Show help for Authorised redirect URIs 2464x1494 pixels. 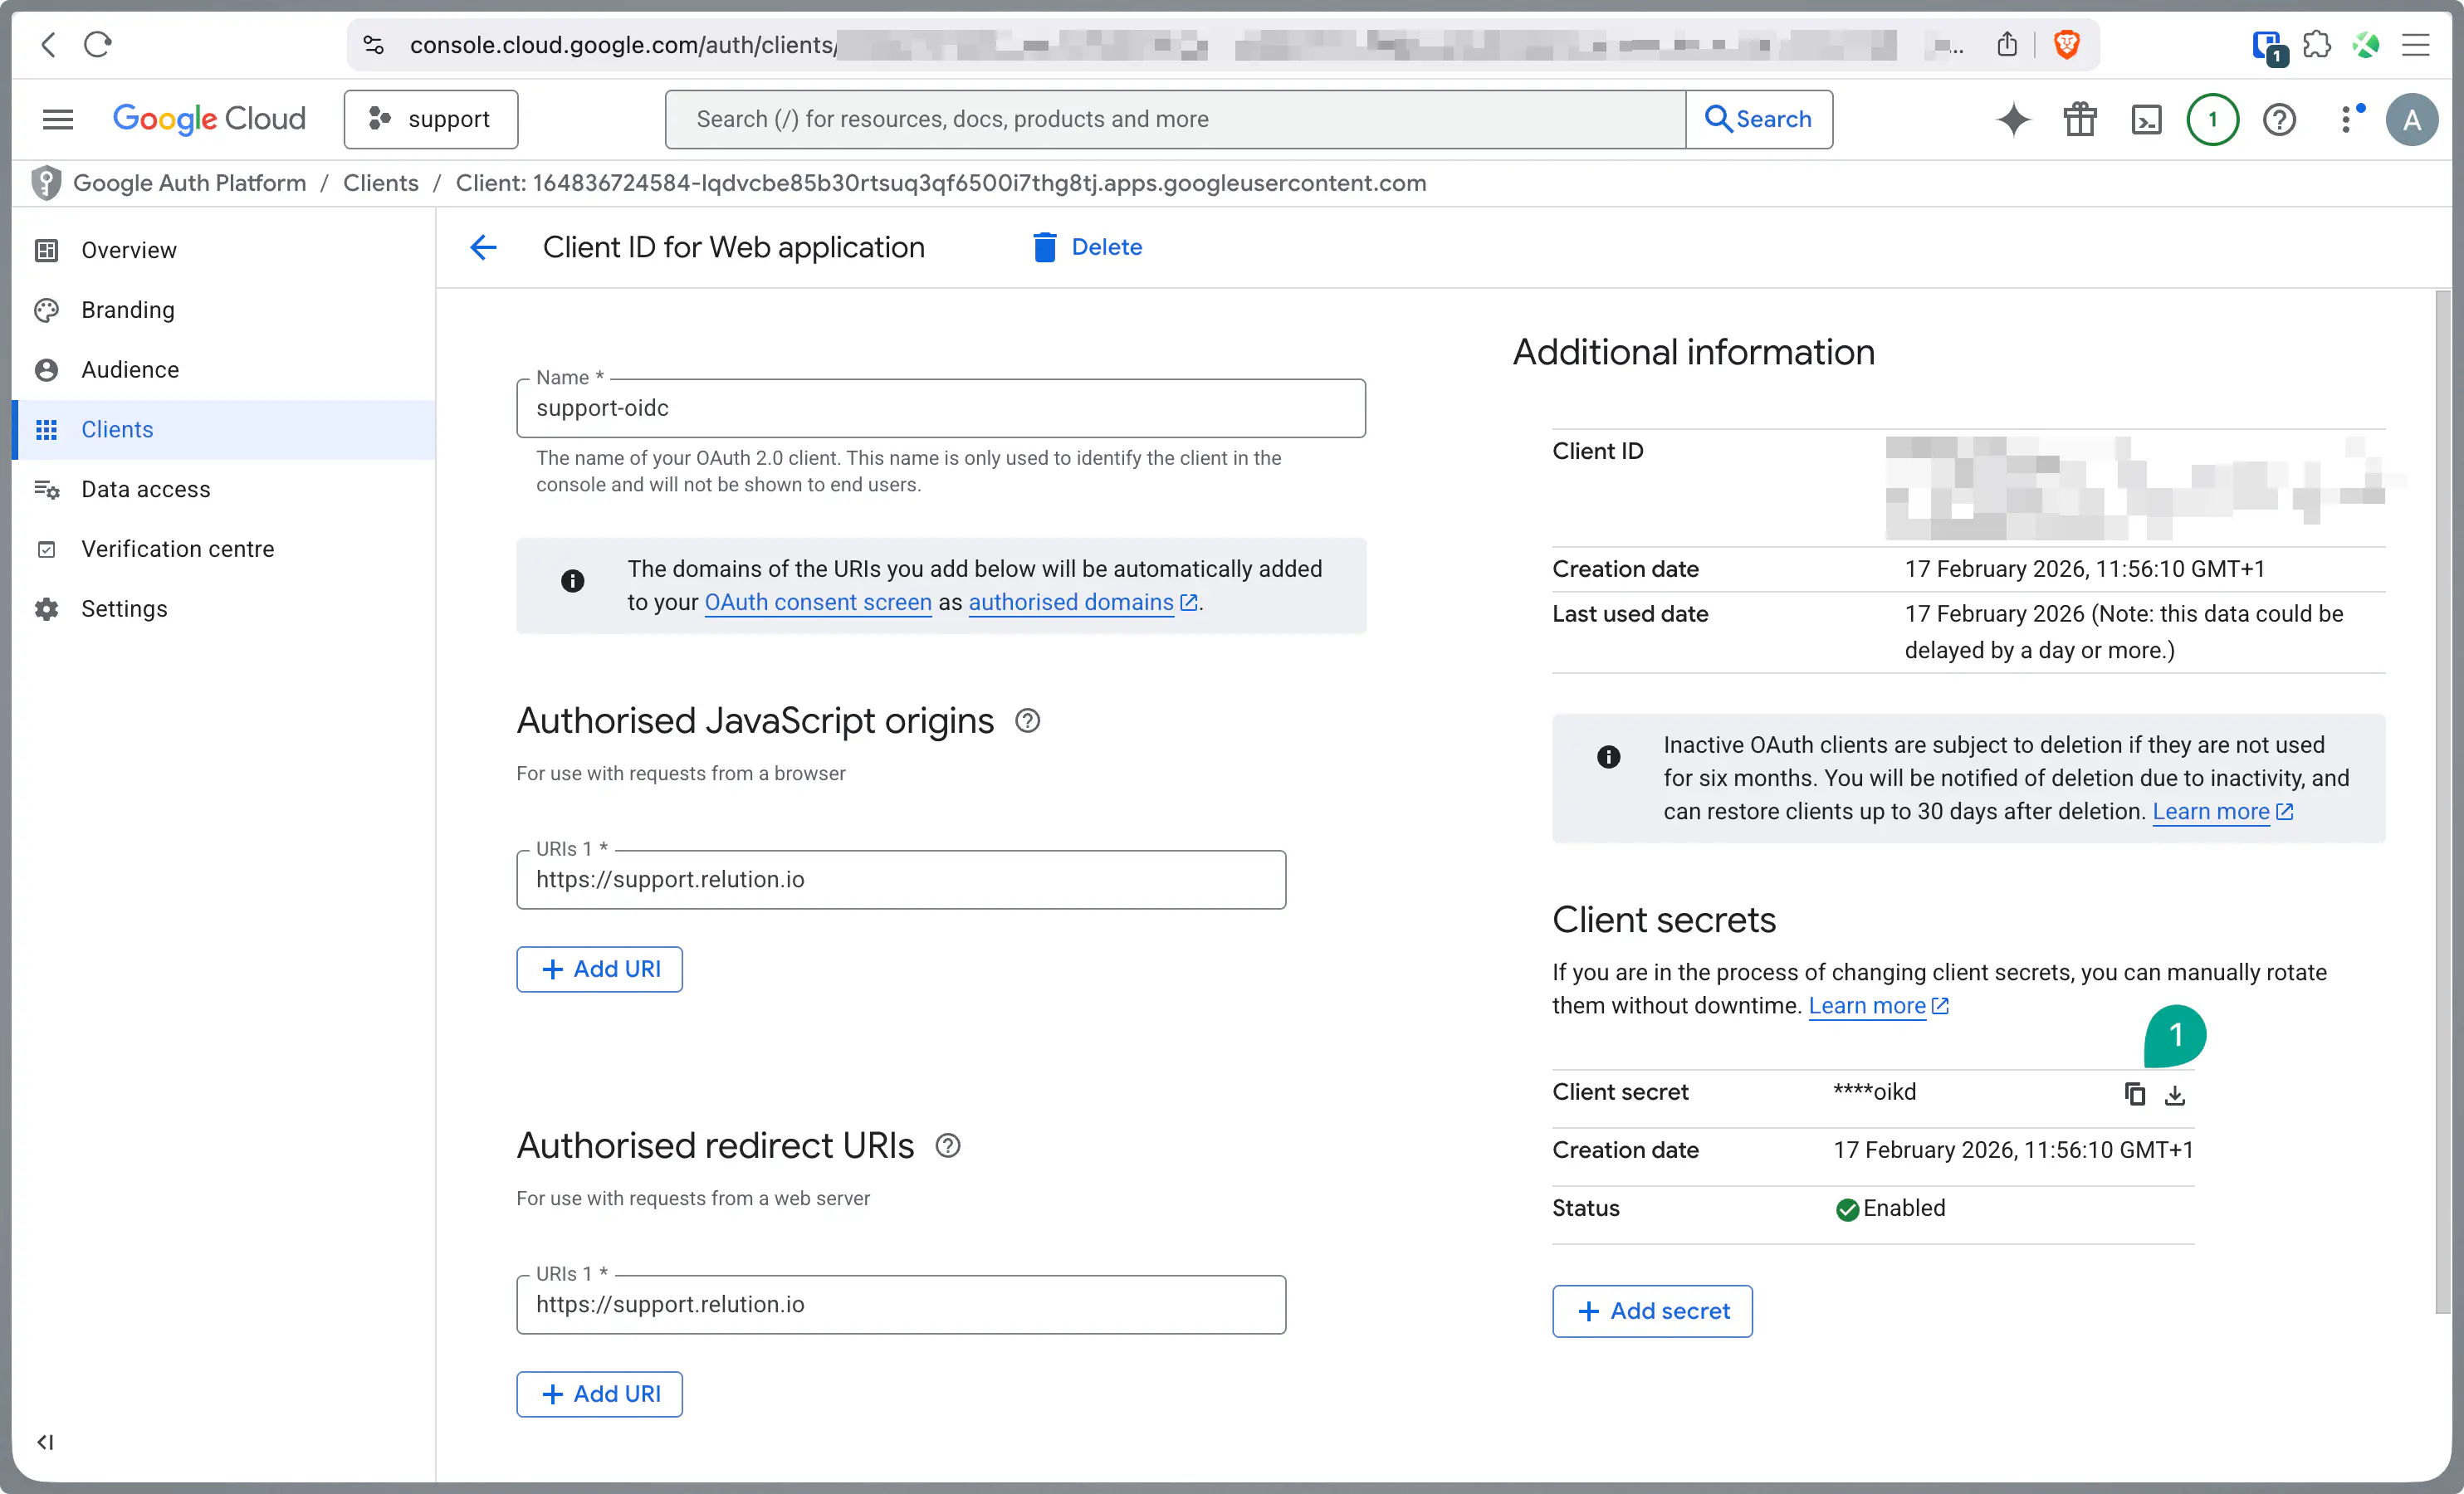[947, 1146]
